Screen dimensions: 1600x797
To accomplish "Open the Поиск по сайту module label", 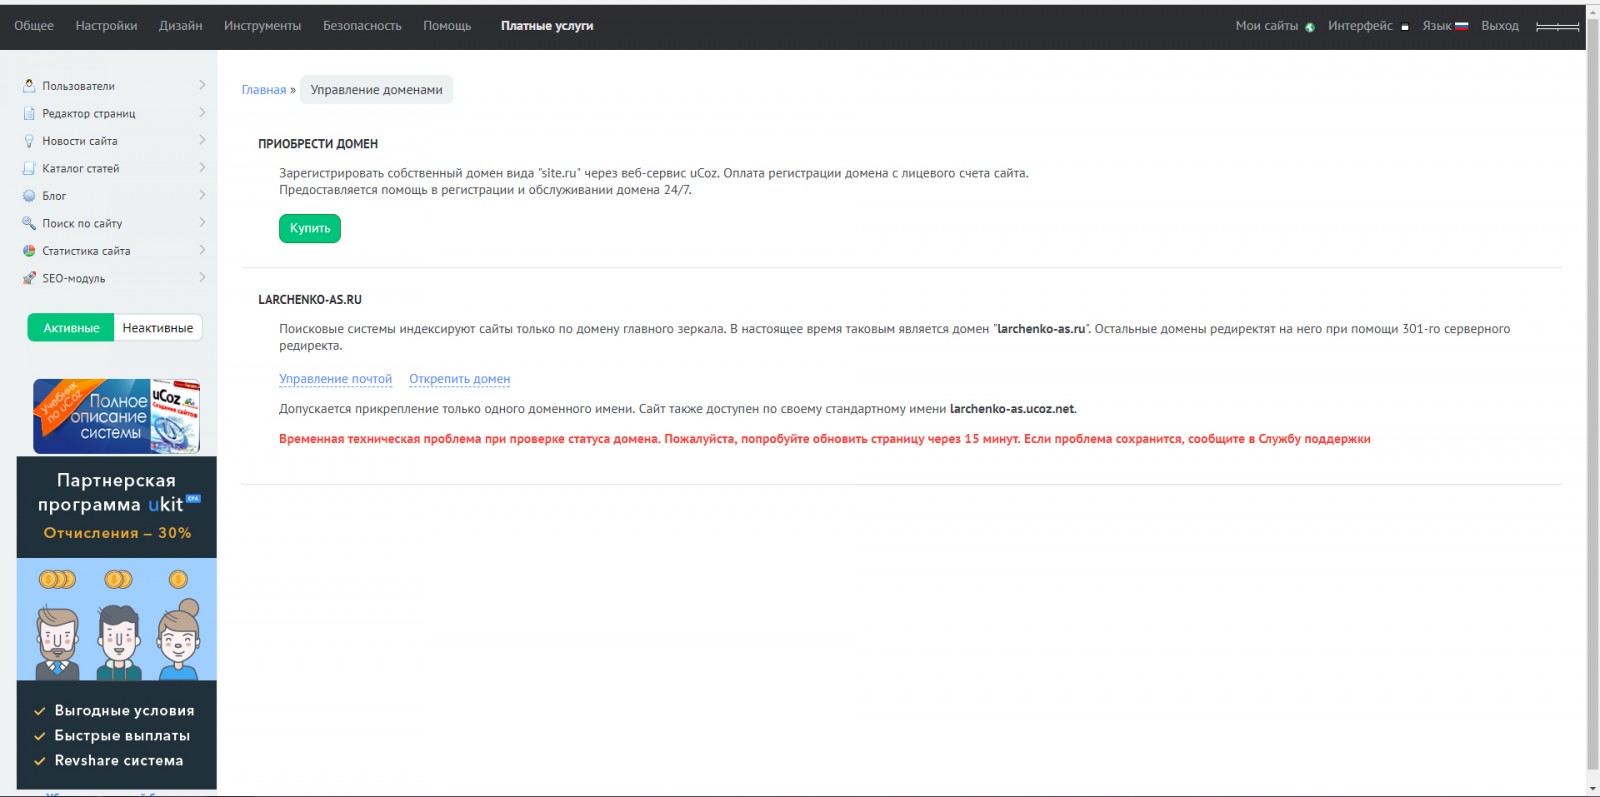I will pyautogui.click(x=82, y=224).
